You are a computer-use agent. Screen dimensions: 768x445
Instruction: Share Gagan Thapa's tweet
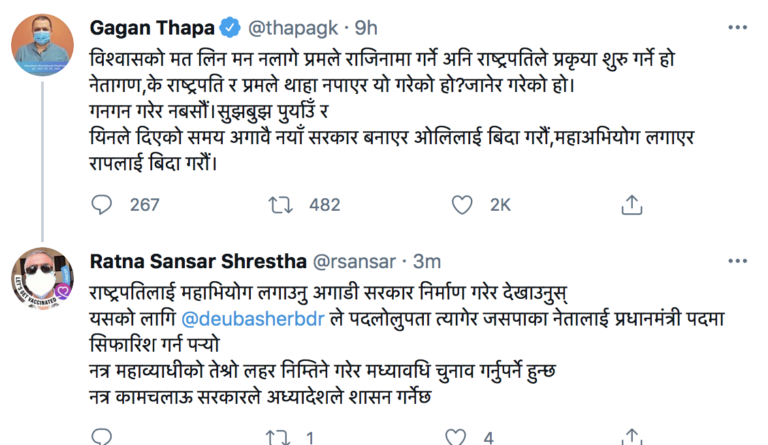click(631, 205)
